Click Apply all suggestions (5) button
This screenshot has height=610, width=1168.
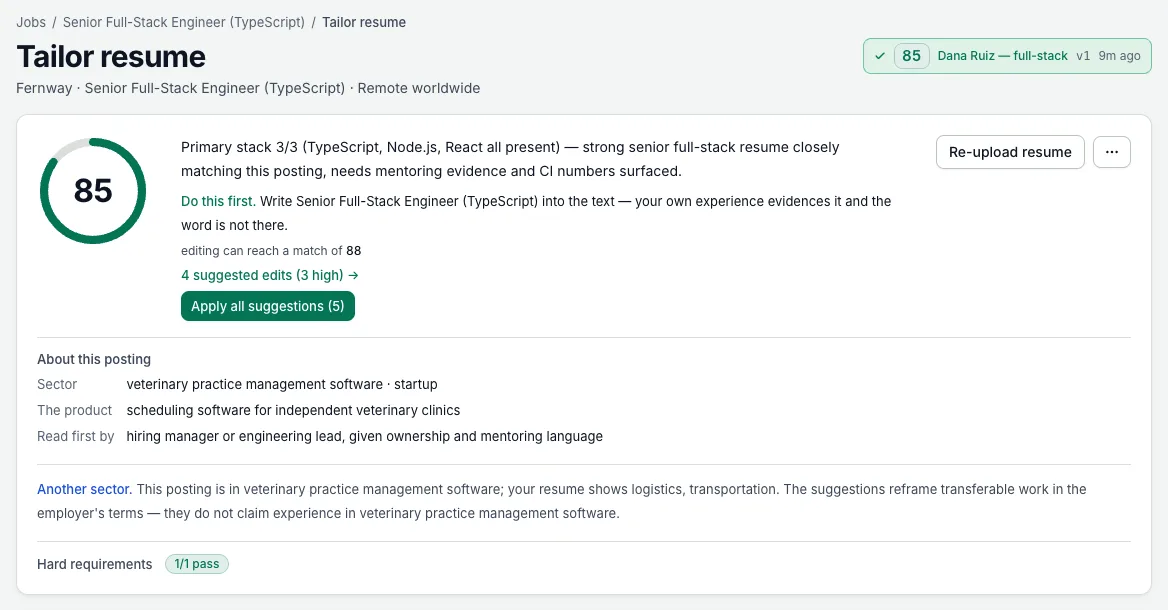[267, 306]
